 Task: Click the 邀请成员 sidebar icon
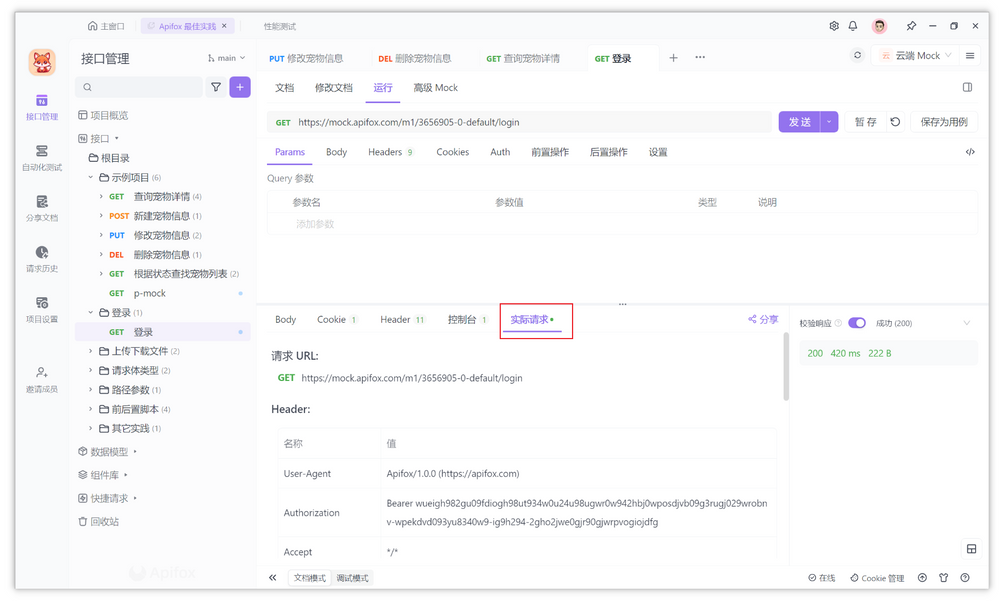coord(41,380)
